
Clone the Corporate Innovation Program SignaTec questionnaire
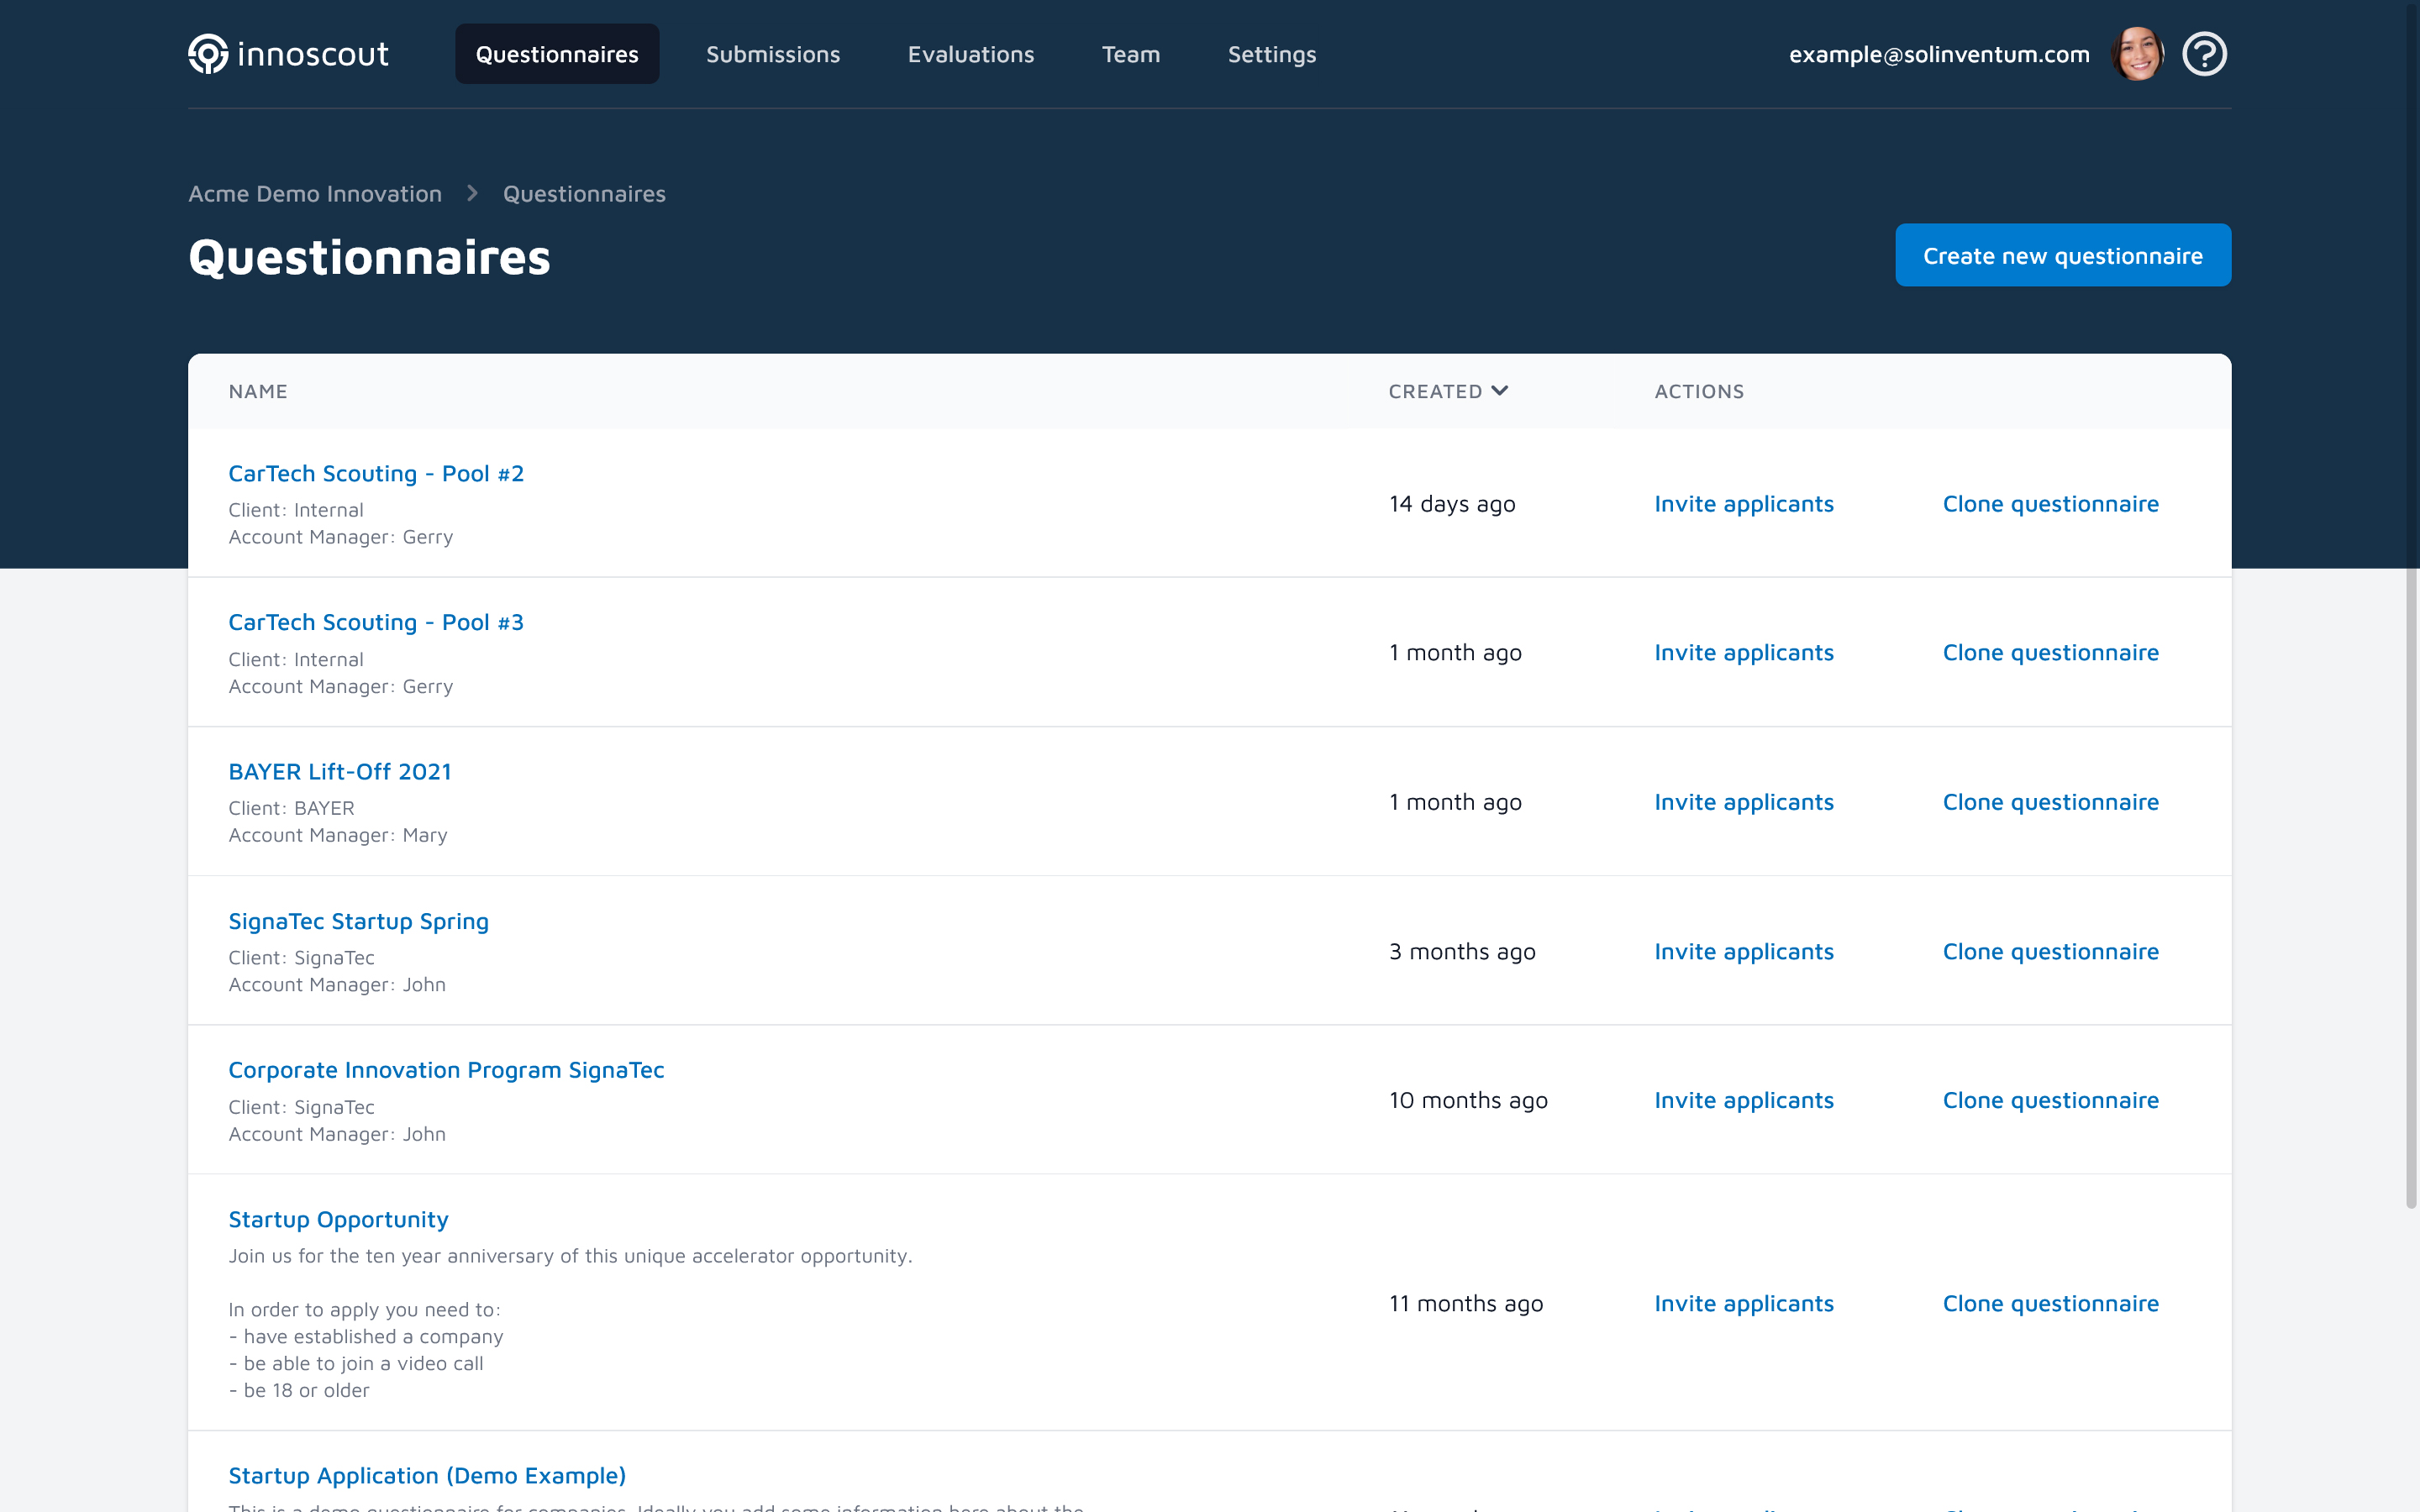[x=2051, y=1100]
